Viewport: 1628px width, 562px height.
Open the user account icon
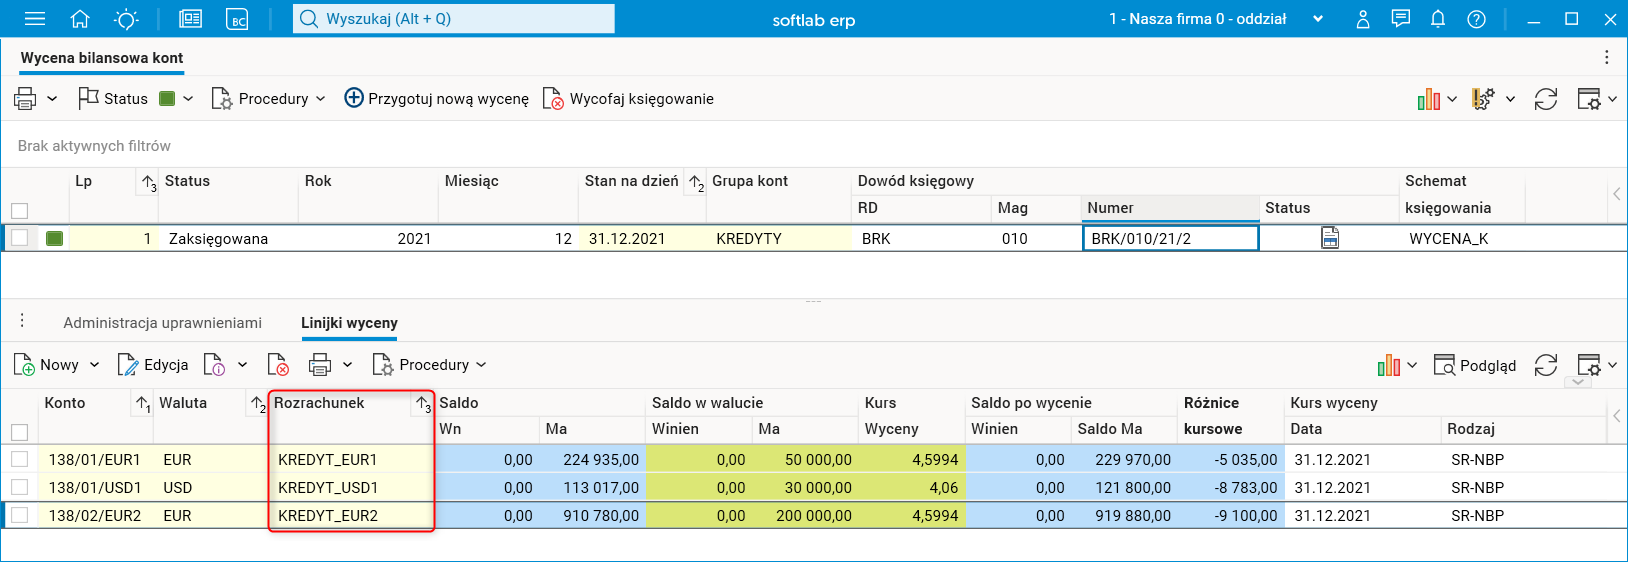[1363, 19]
